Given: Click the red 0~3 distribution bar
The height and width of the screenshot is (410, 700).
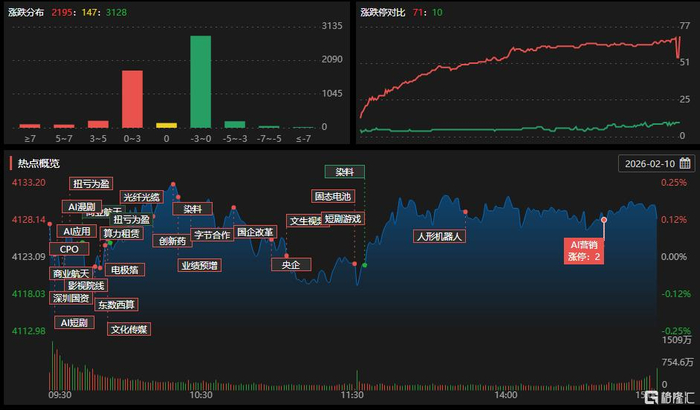Looking at the screenshot, I should point(133,99).
